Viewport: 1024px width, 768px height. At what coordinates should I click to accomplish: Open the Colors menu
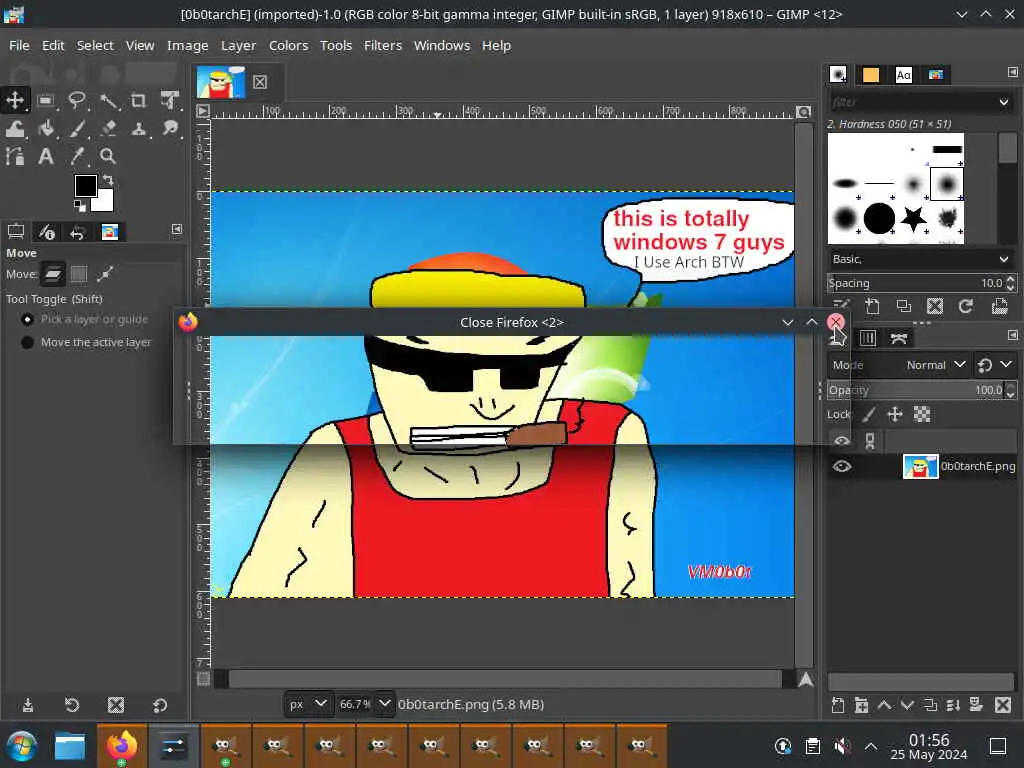[x=288, y=45]
